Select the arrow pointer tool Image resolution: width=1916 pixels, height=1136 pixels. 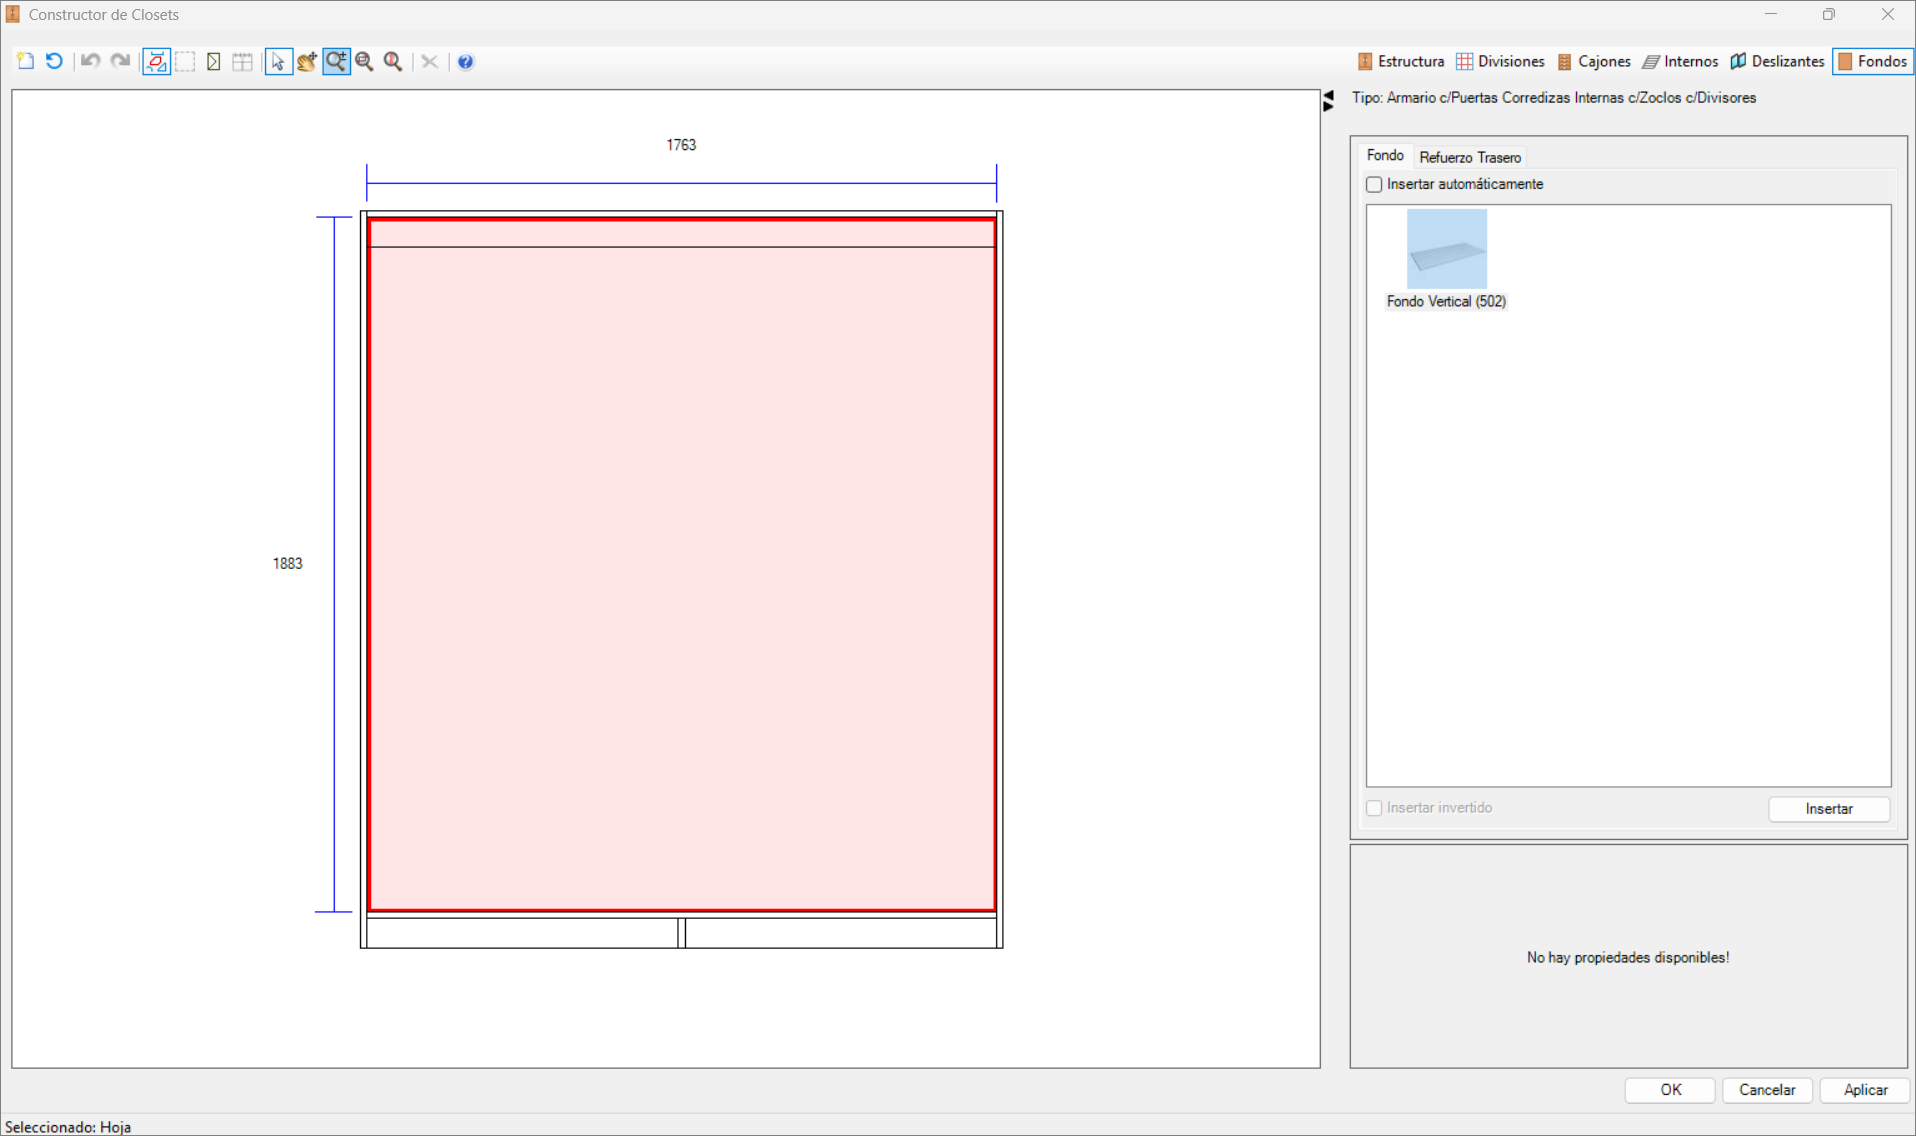[x=278, y=61]
